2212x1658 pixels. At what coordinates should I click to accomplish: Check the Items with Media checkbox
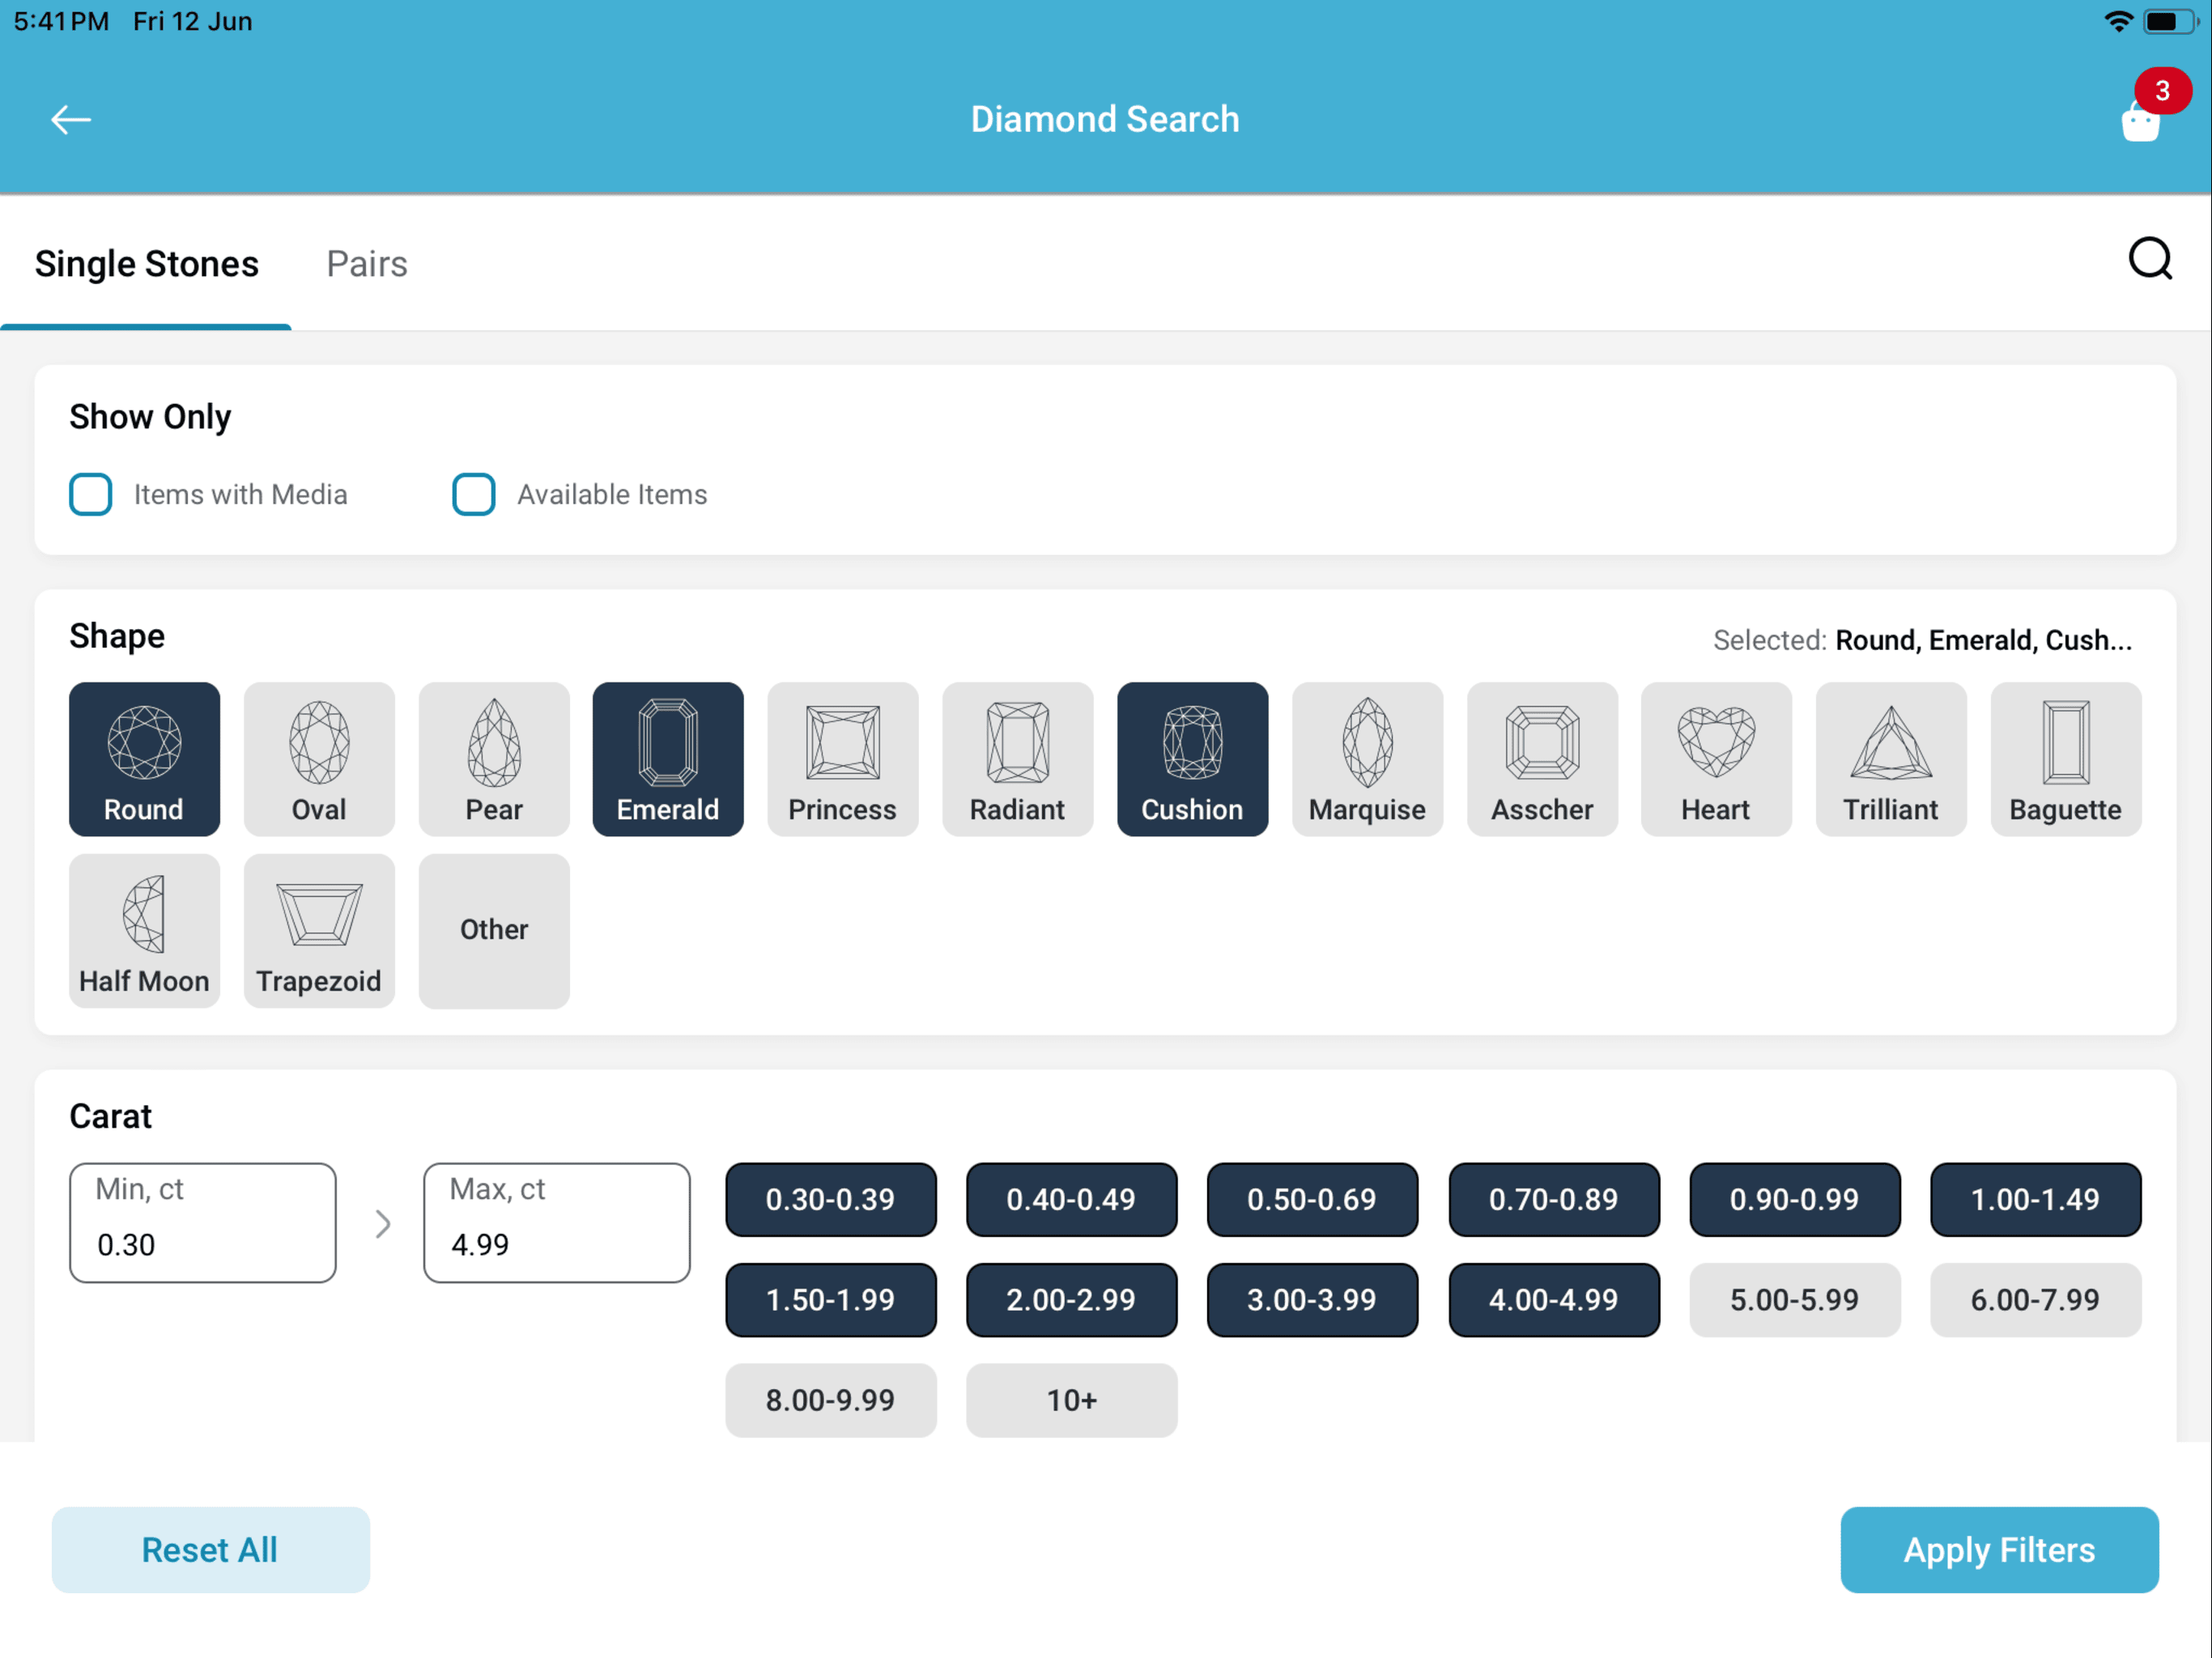91,494
